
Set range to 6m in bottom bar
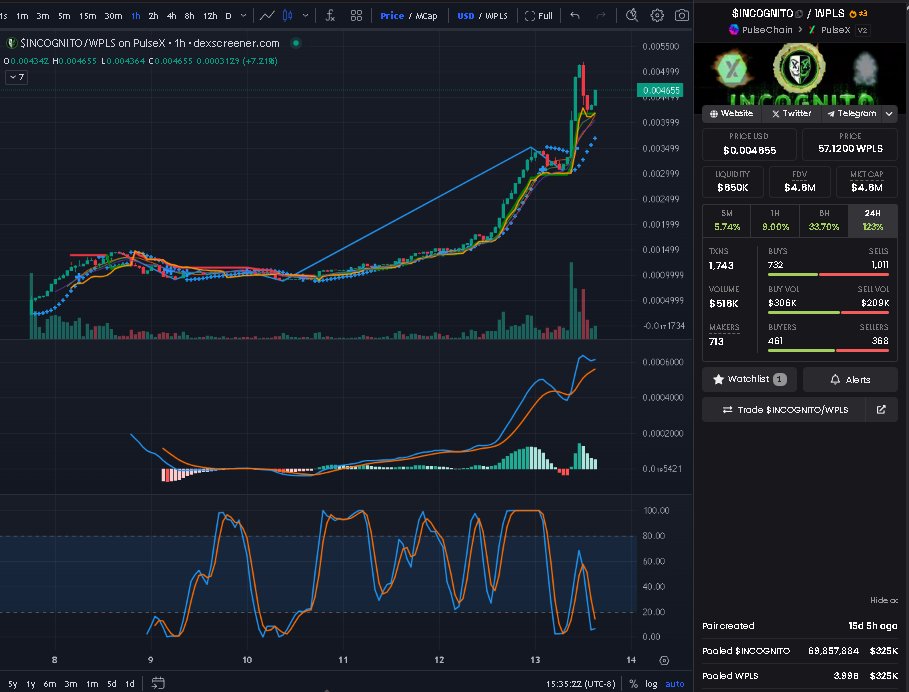[x=50, y=684]
